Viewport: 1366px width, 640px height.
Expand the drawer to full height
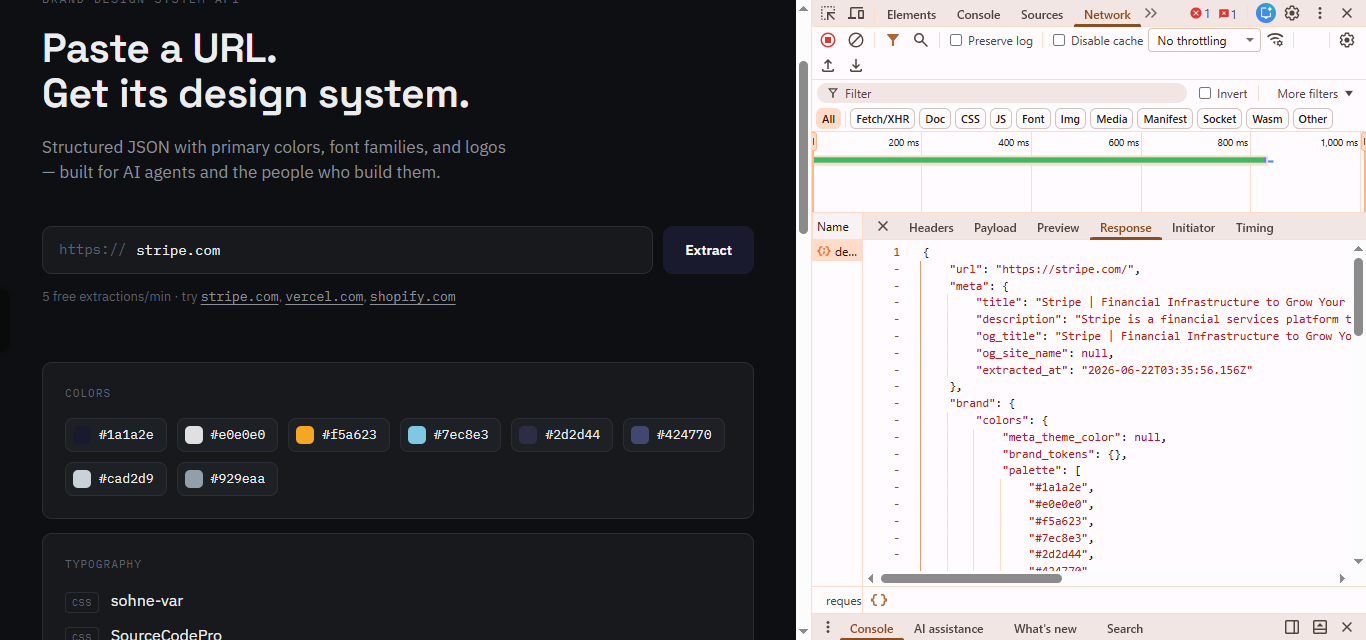(1320, 628)
